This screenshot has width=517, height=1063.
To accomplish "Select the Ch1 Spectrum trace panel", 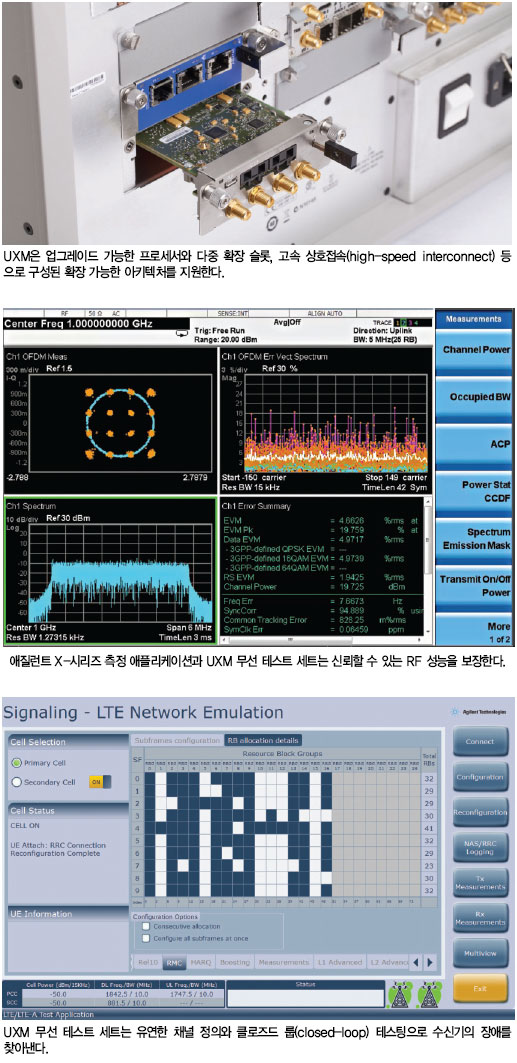I will [110, 571].
